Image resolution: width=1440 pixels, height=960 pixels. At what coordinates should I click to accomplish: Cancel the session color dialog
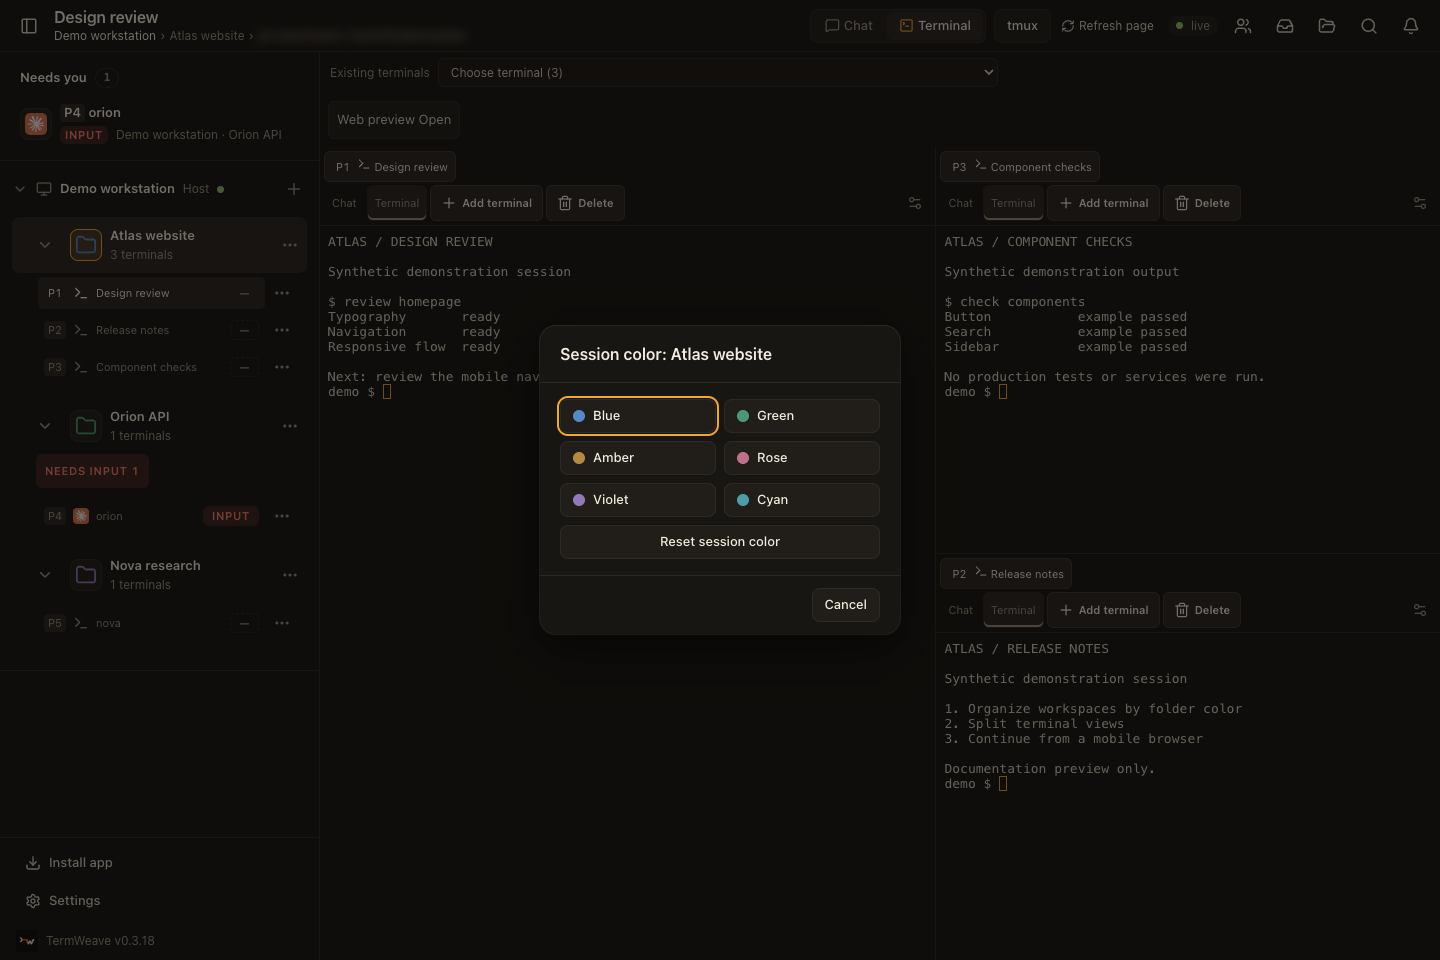(x=846, y=605)
